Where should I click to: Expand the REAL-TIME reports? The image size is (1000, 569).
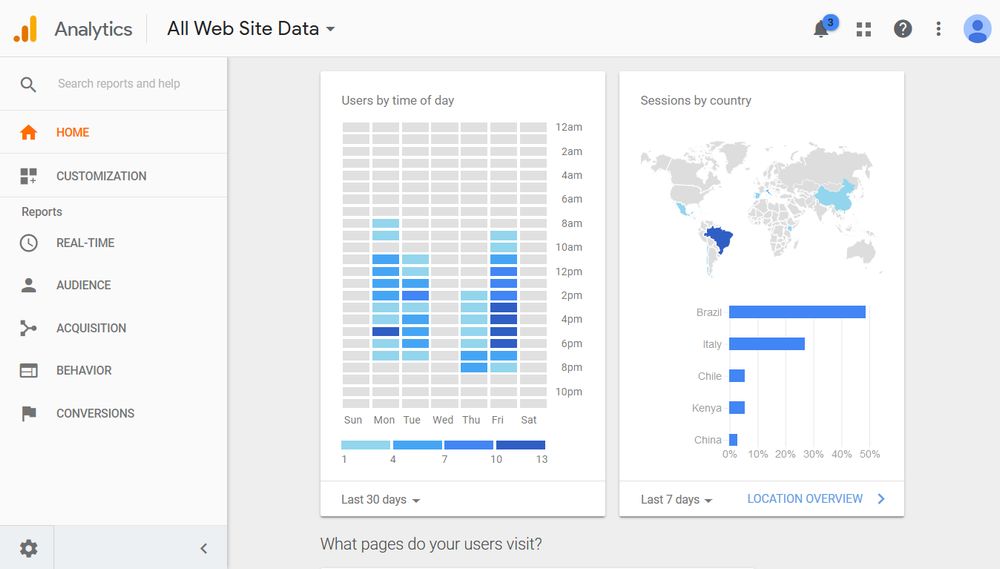[85, 243]
